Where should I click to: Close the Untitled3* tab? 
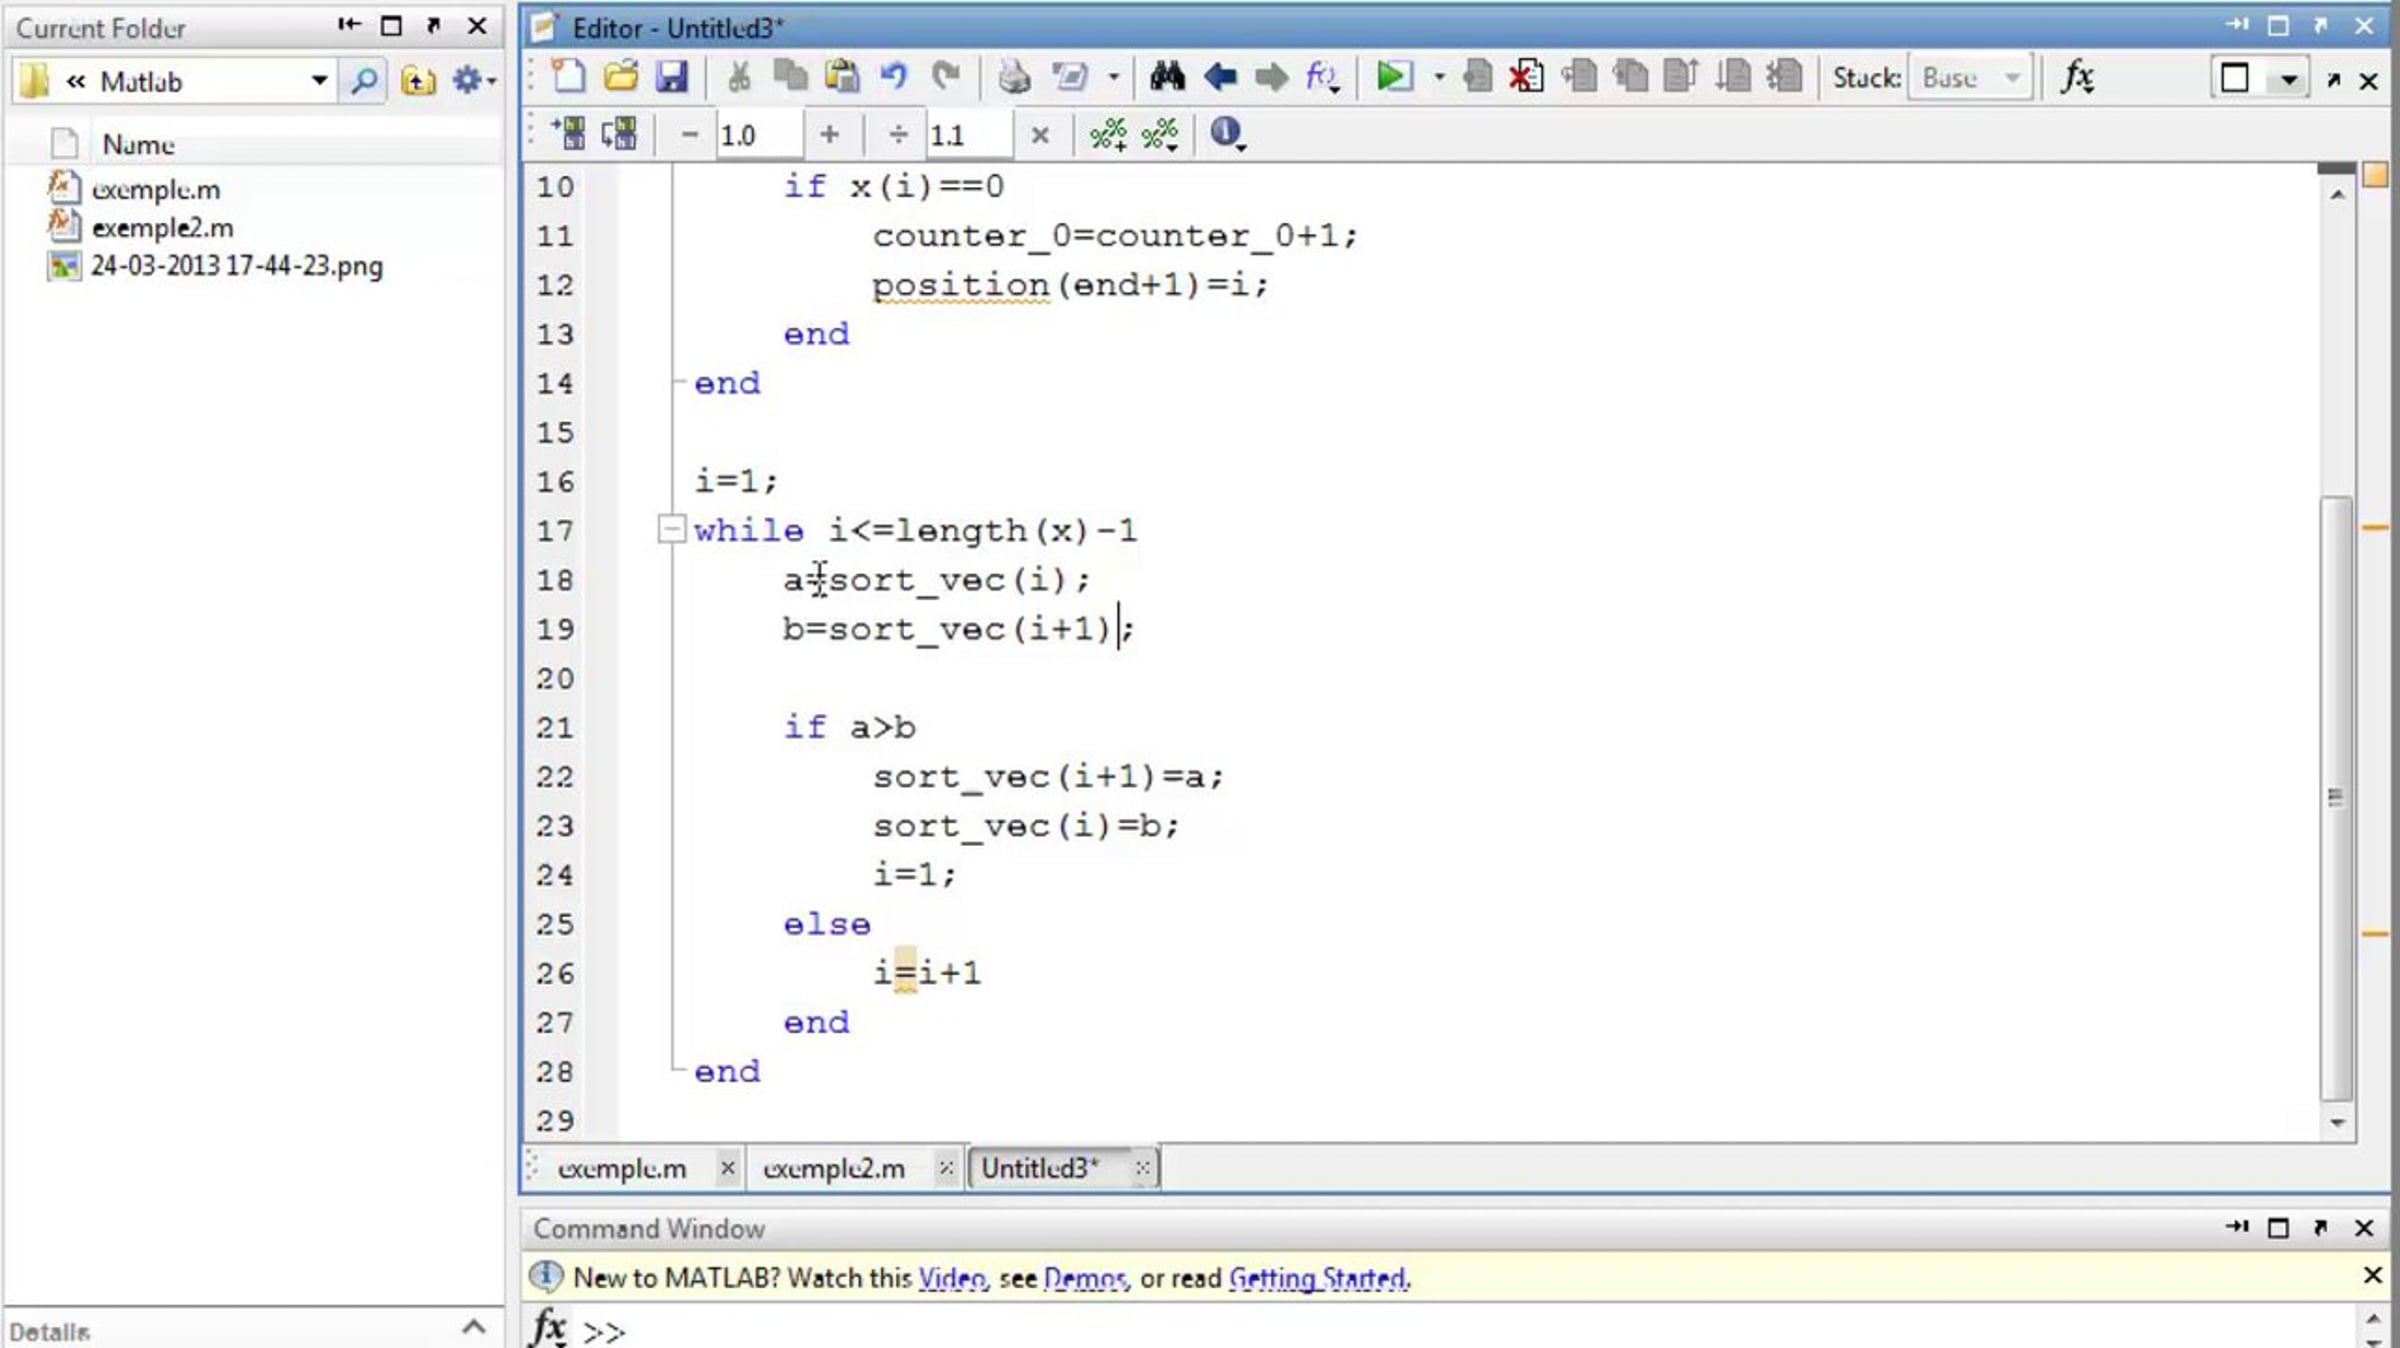pyautogui.click(x=1142, y=1168)
